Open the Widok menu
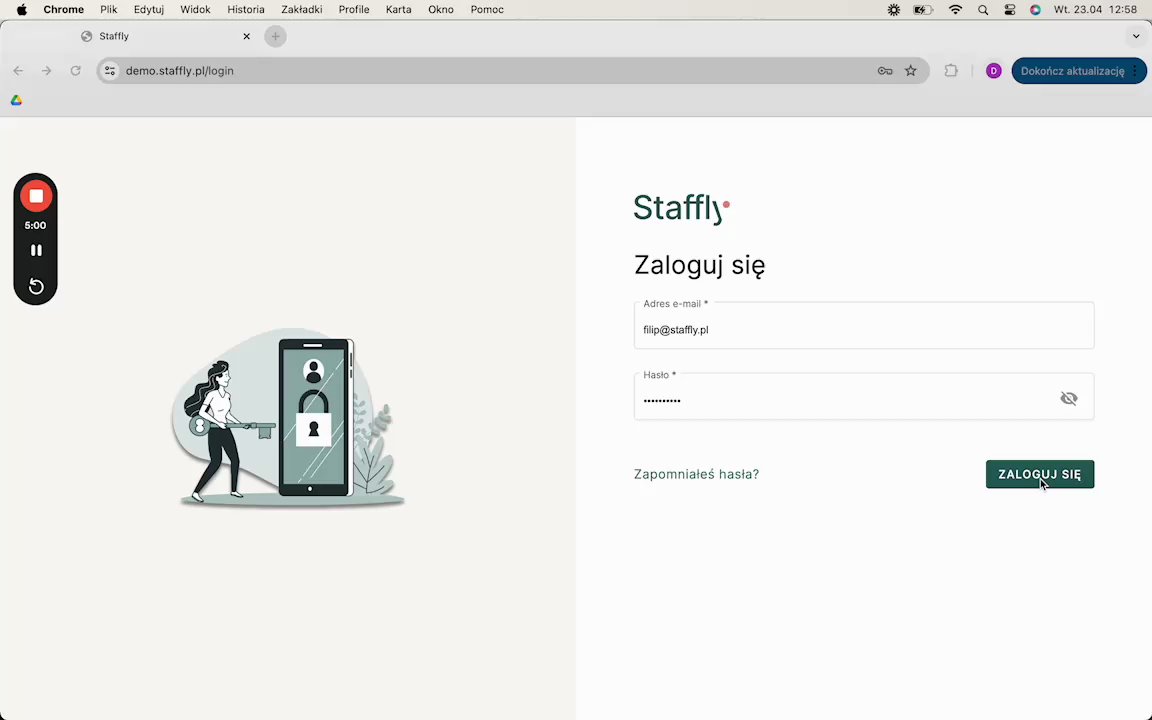The image size is (1152, 720). [195, 10]
